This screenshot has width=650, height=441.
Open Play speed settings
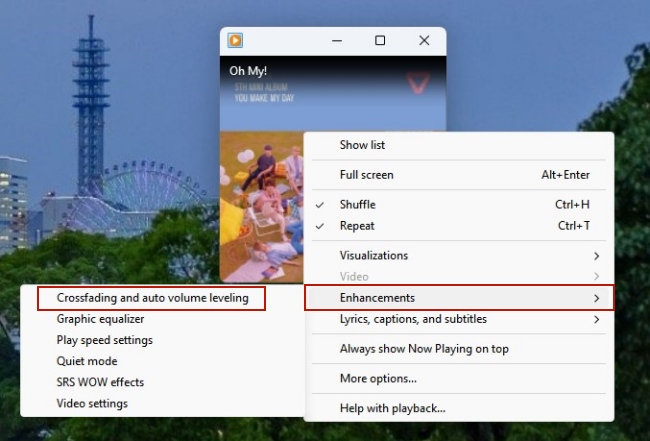coord(162,340)
